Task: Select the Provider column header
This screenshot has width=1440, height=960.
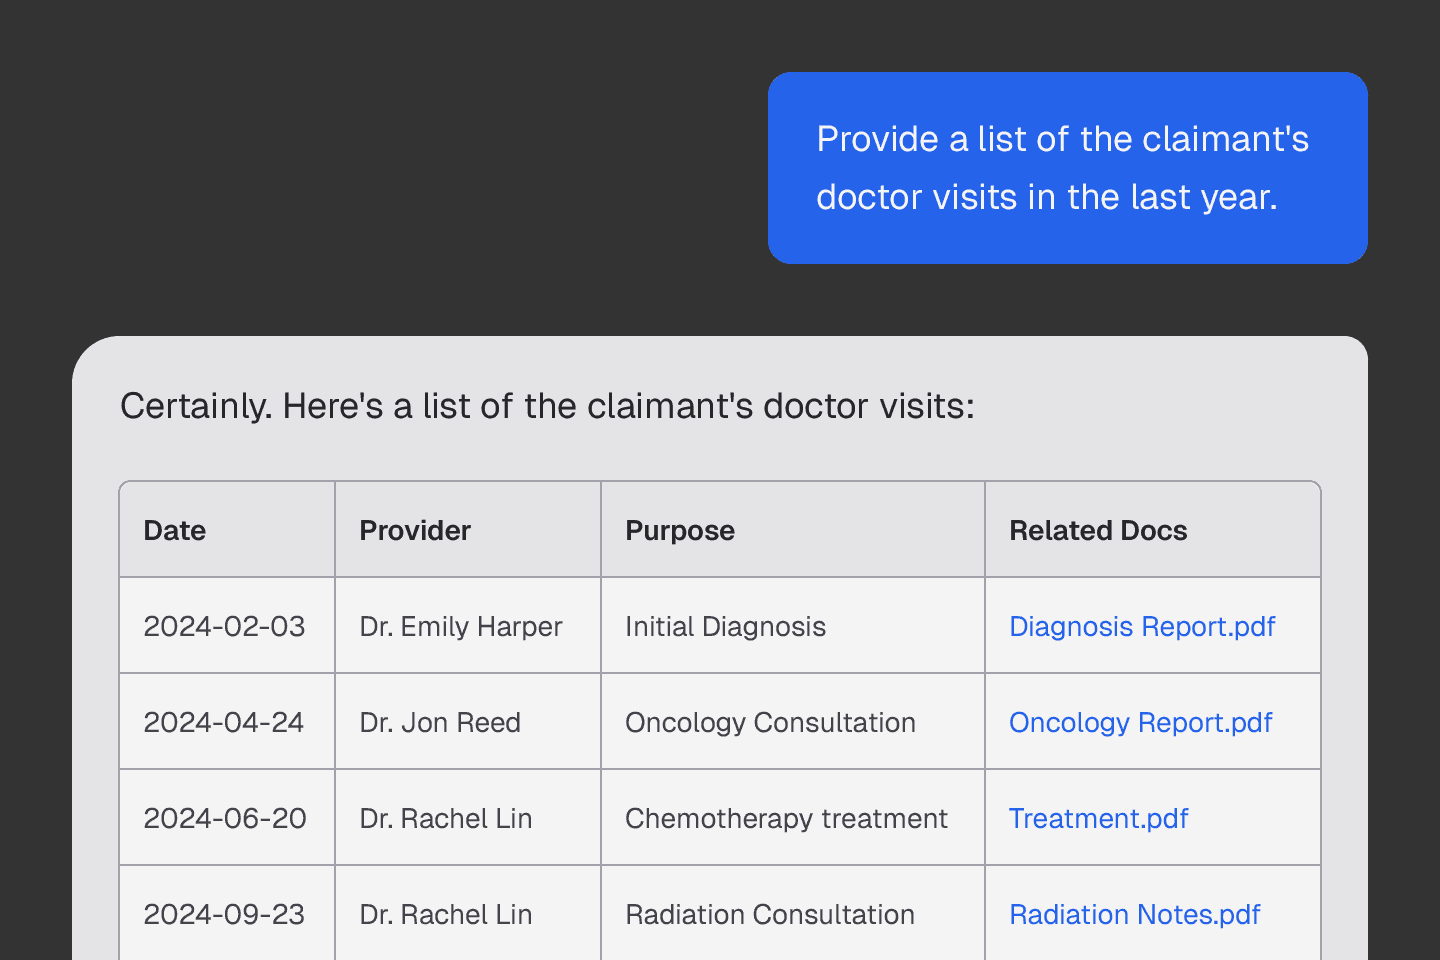Action: coord(415,531)
